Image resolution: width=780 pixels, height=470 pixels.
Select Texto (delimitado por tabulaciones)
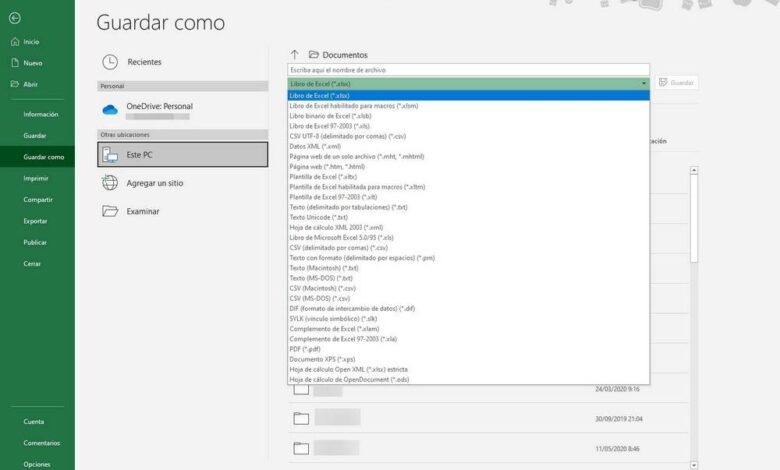click(x=469, y=207)
